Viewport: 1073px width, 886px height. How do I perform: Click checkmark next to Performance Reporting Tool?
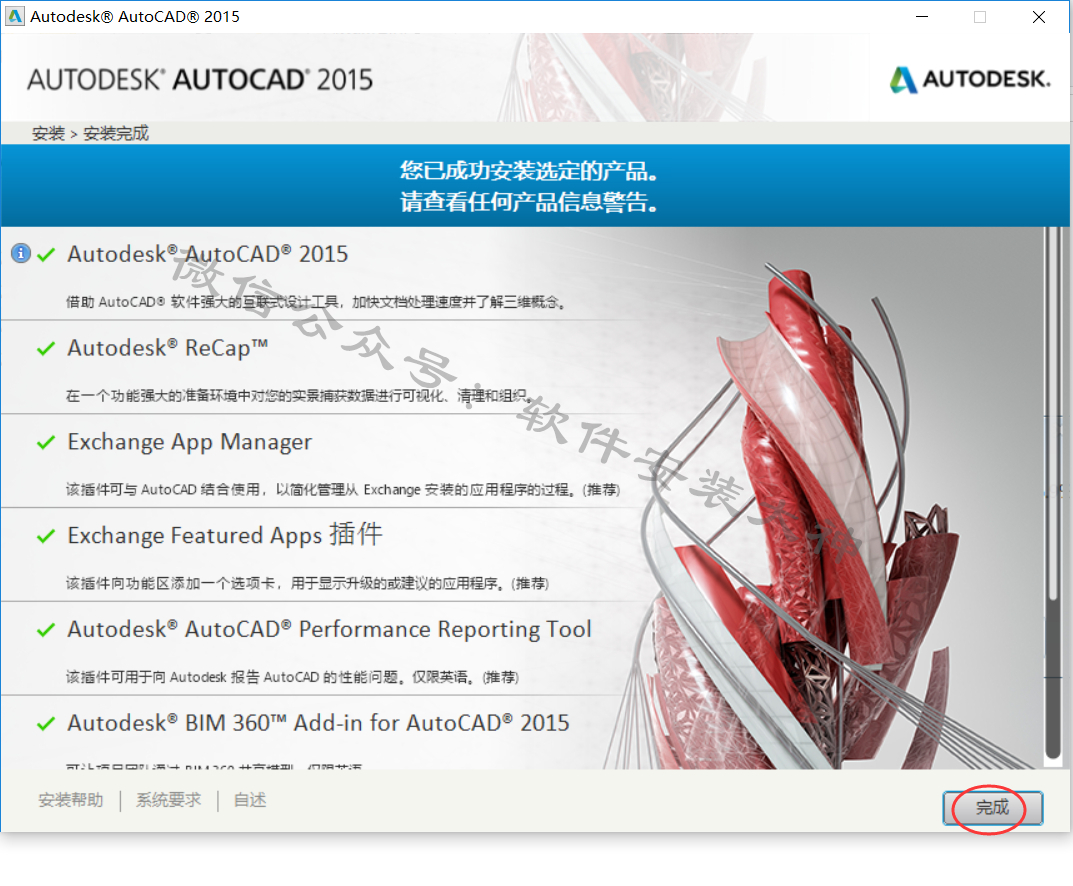click(46, 629)
